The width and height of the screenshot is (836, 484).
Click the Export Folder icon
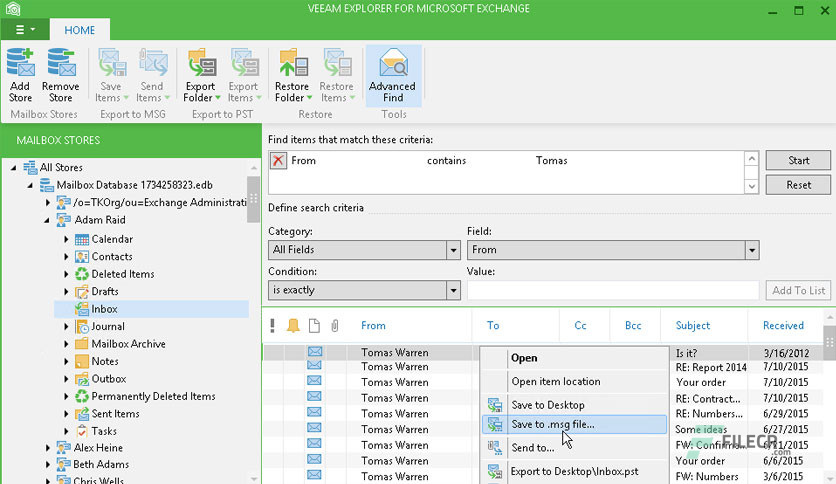[x=202, y=62]
